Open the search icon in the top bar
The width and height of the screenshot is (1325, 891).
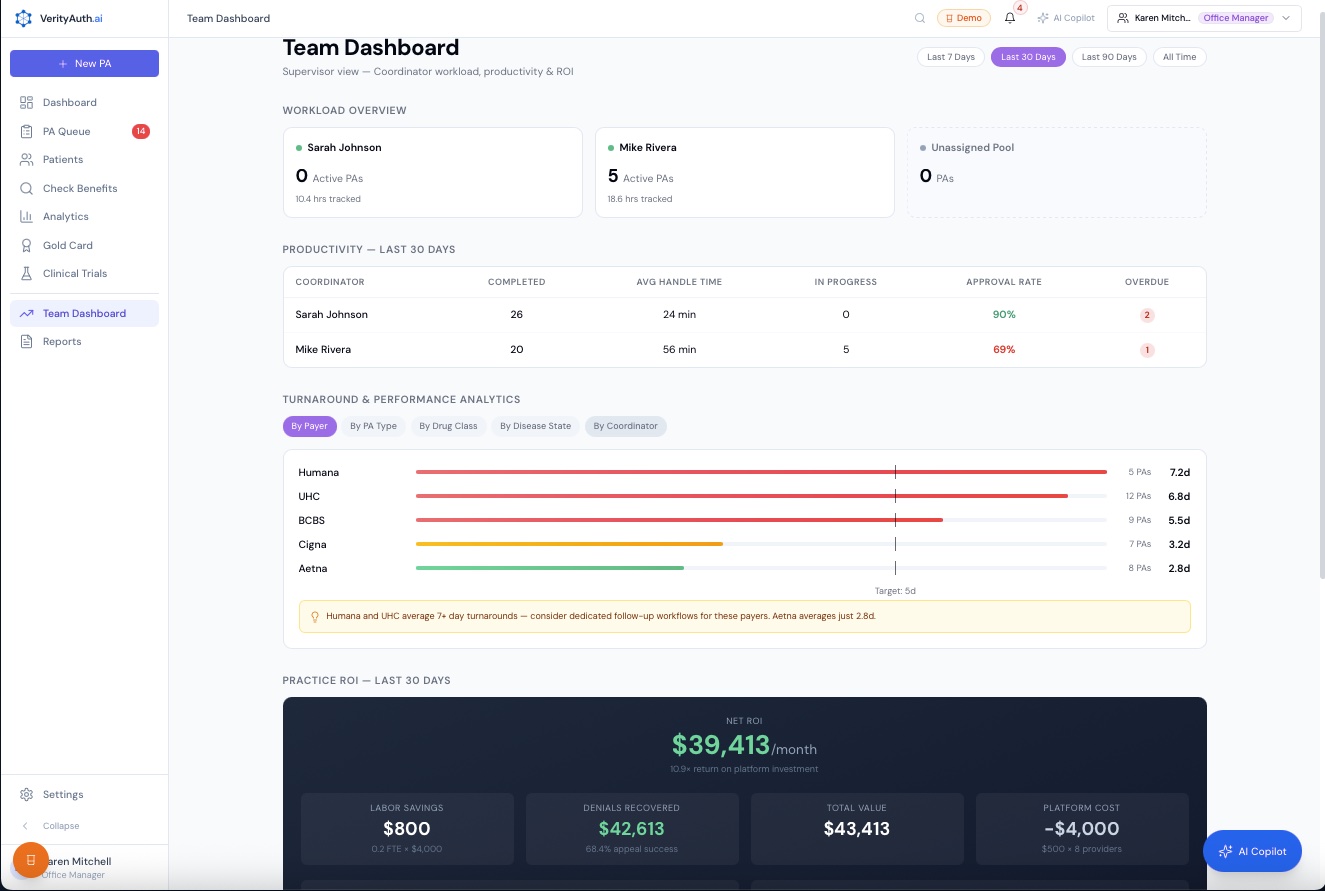coord(920,18)
